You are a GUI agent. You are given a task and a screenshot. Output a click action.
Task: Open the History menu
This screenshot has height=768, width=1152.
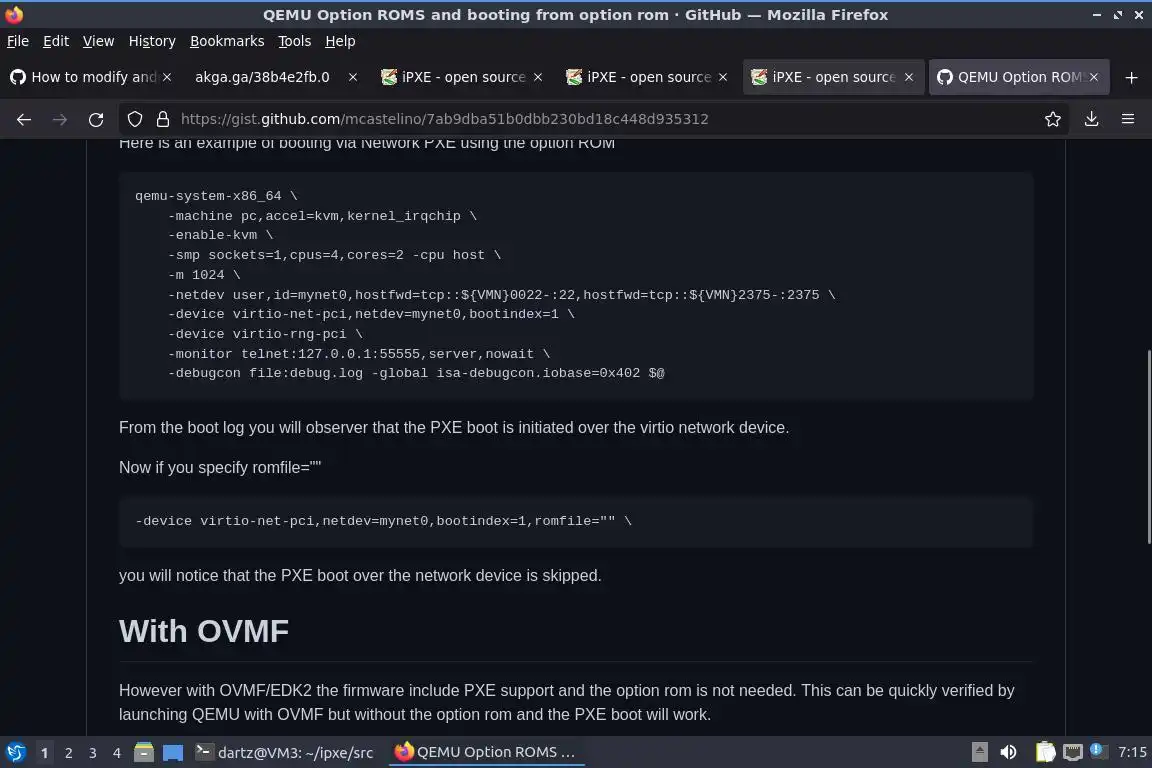point(152,41)
